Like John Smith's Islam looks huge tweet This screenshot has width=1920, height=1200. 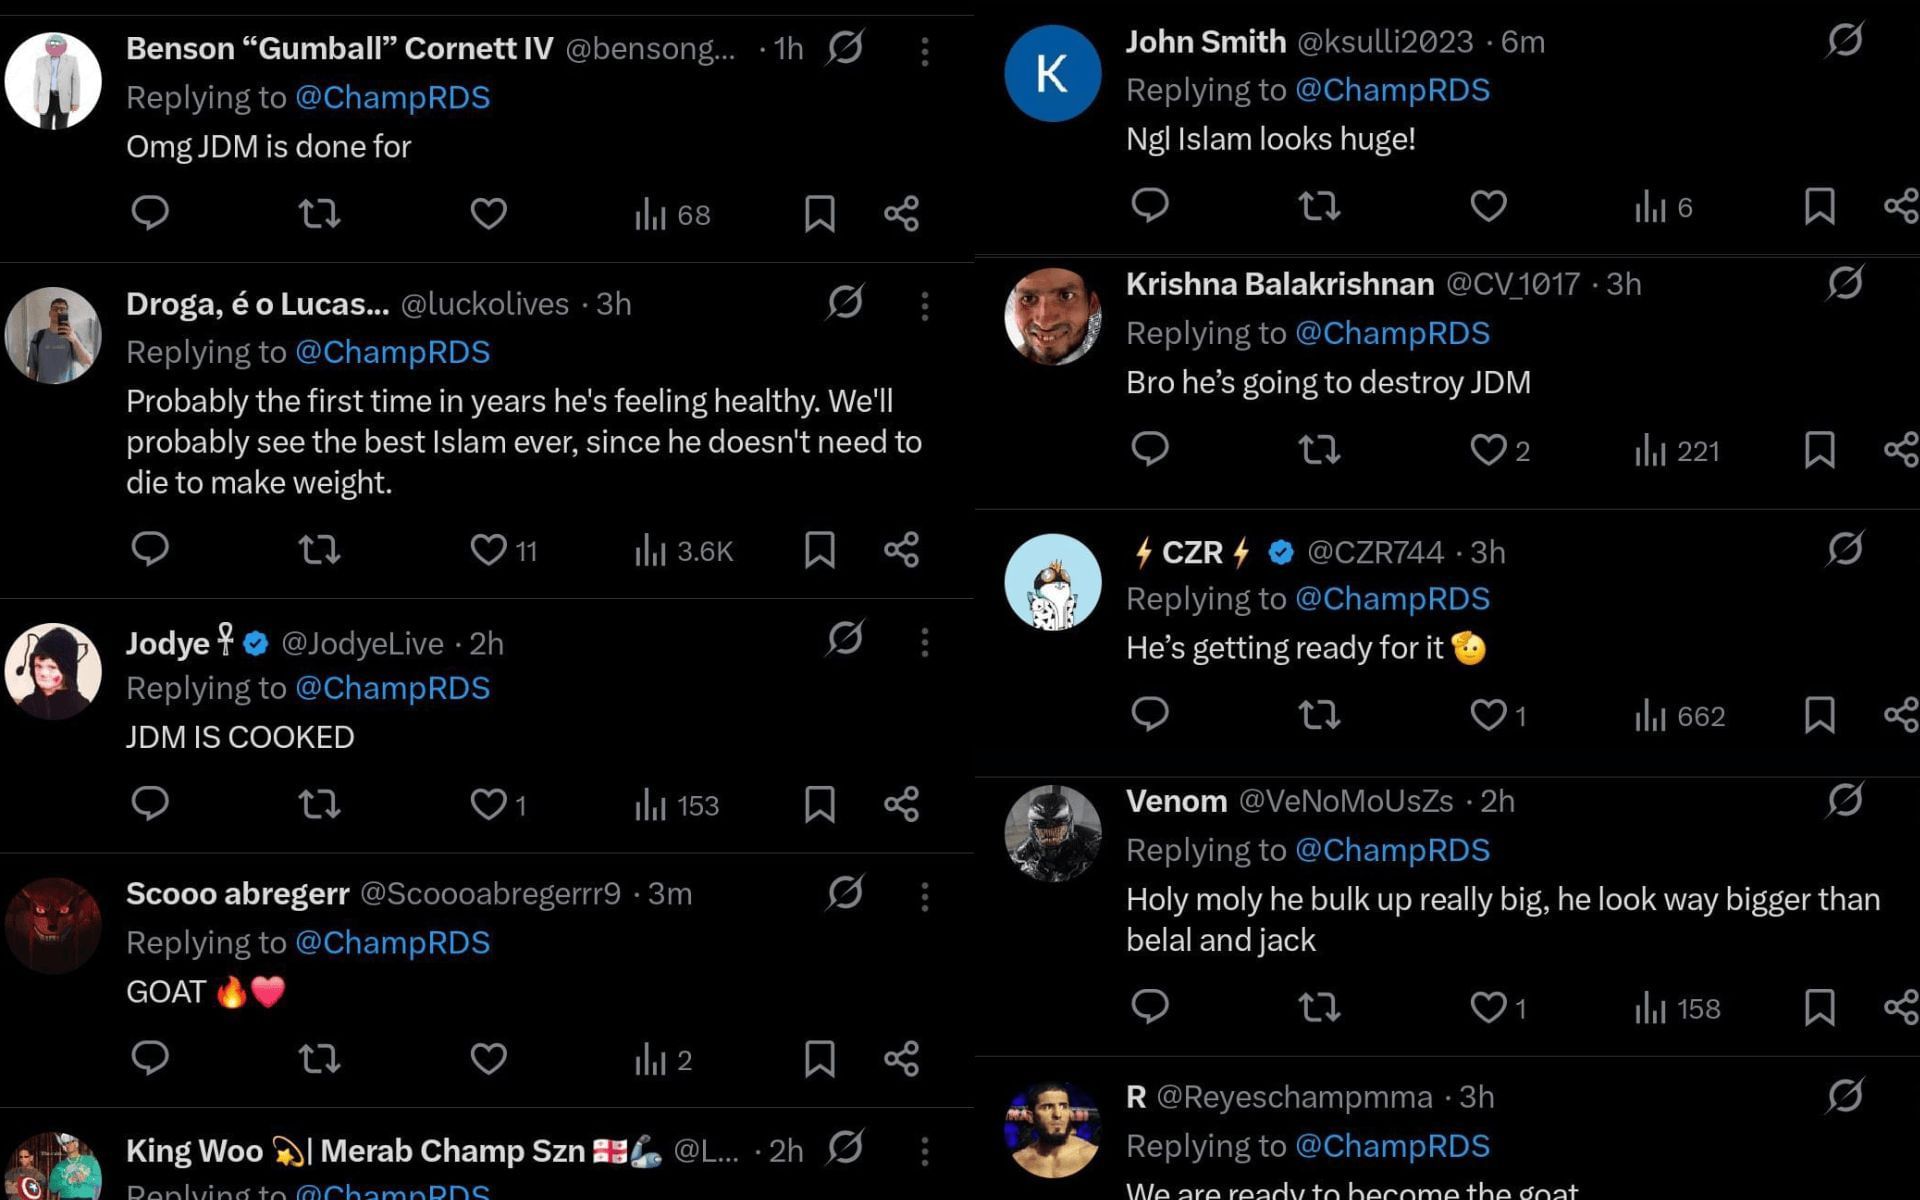[1488, 207]
